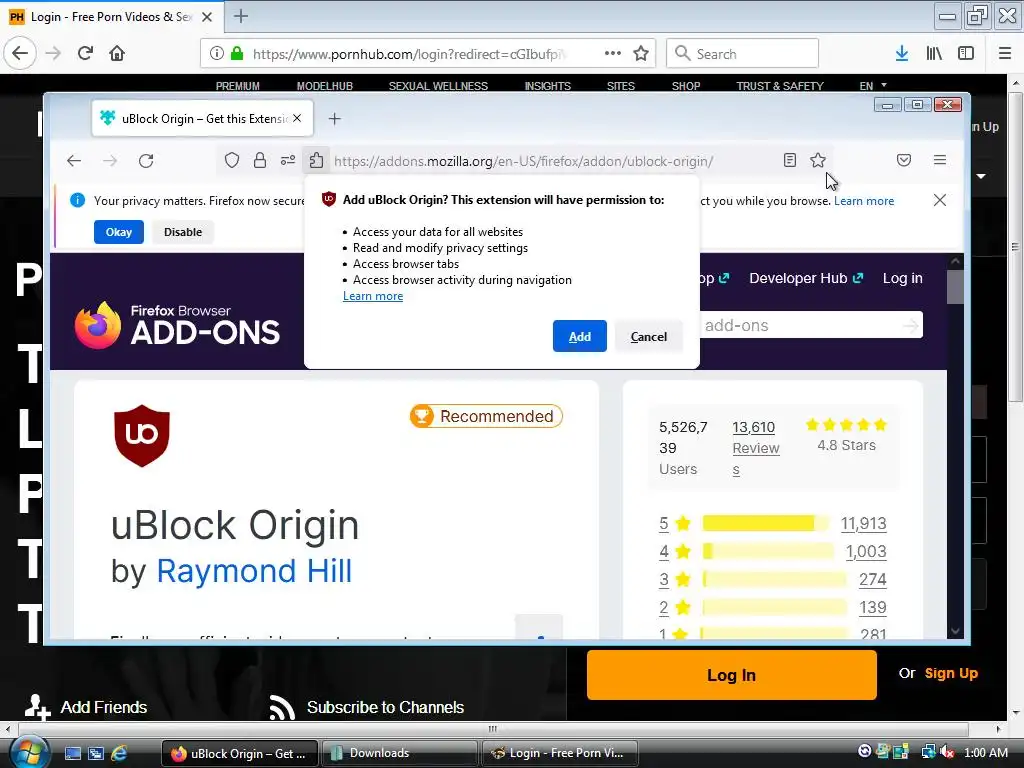
Task: Cancel the uBlock Origin install prompt
Action: 648,336
